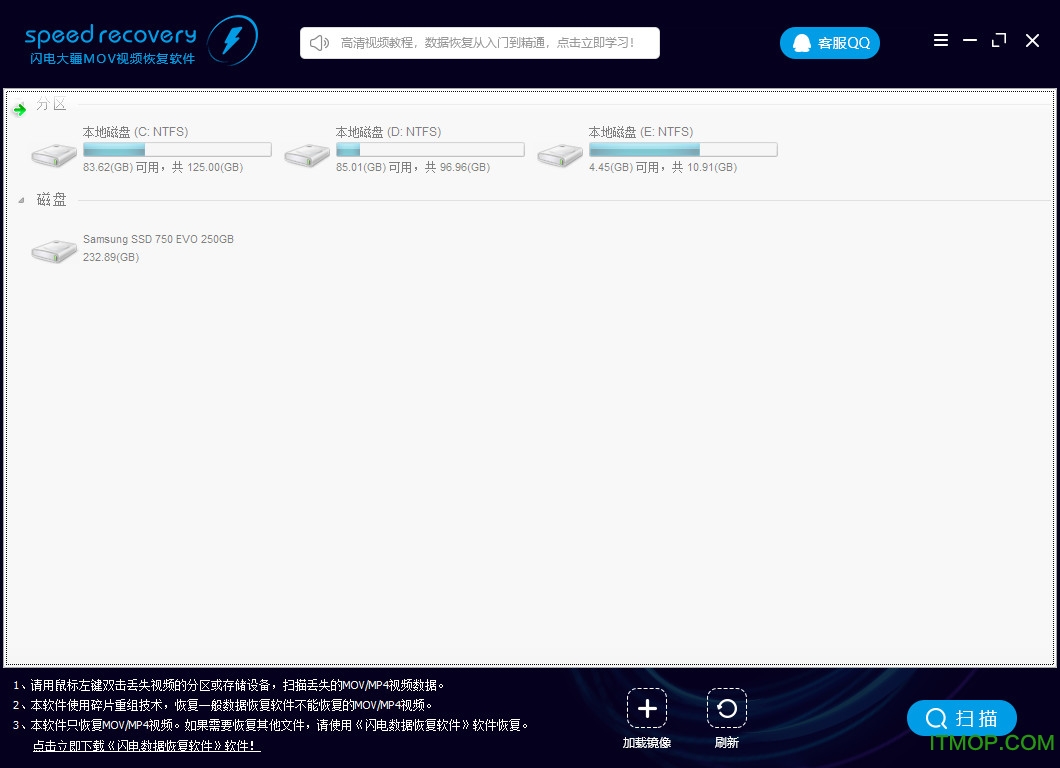Click the 磁盘 section heading
This screenshot has width=1060, height=768.
point(51,199)
